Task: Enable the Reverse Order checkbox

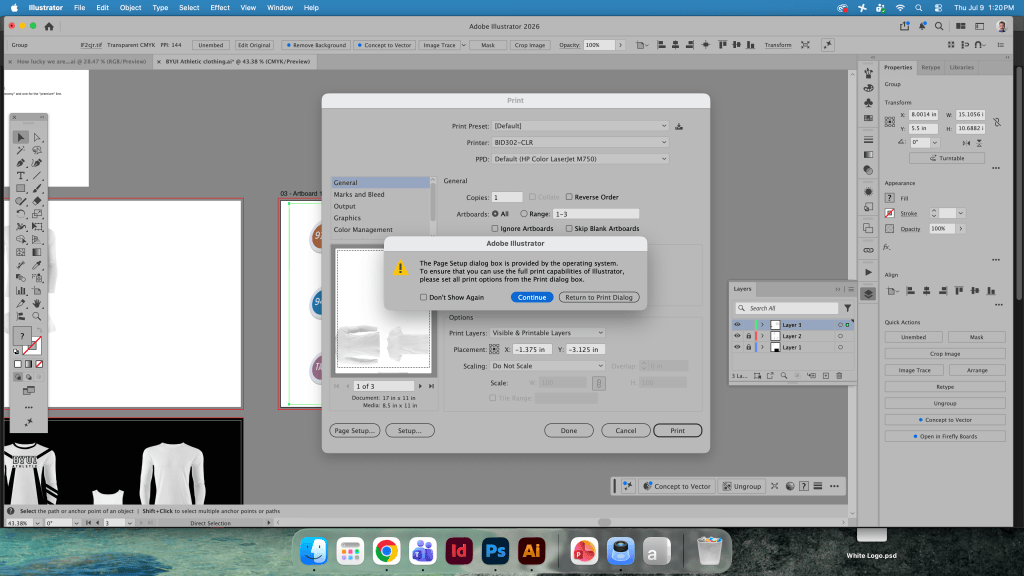Action: pos(569,197)
